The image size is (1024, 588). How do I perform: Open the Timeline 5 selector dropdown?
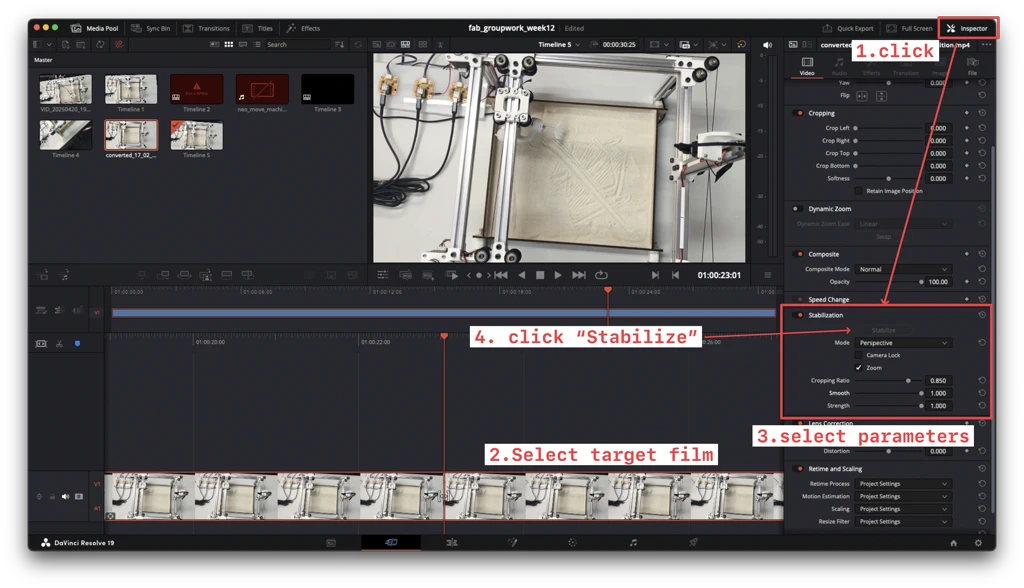point(559,44)
